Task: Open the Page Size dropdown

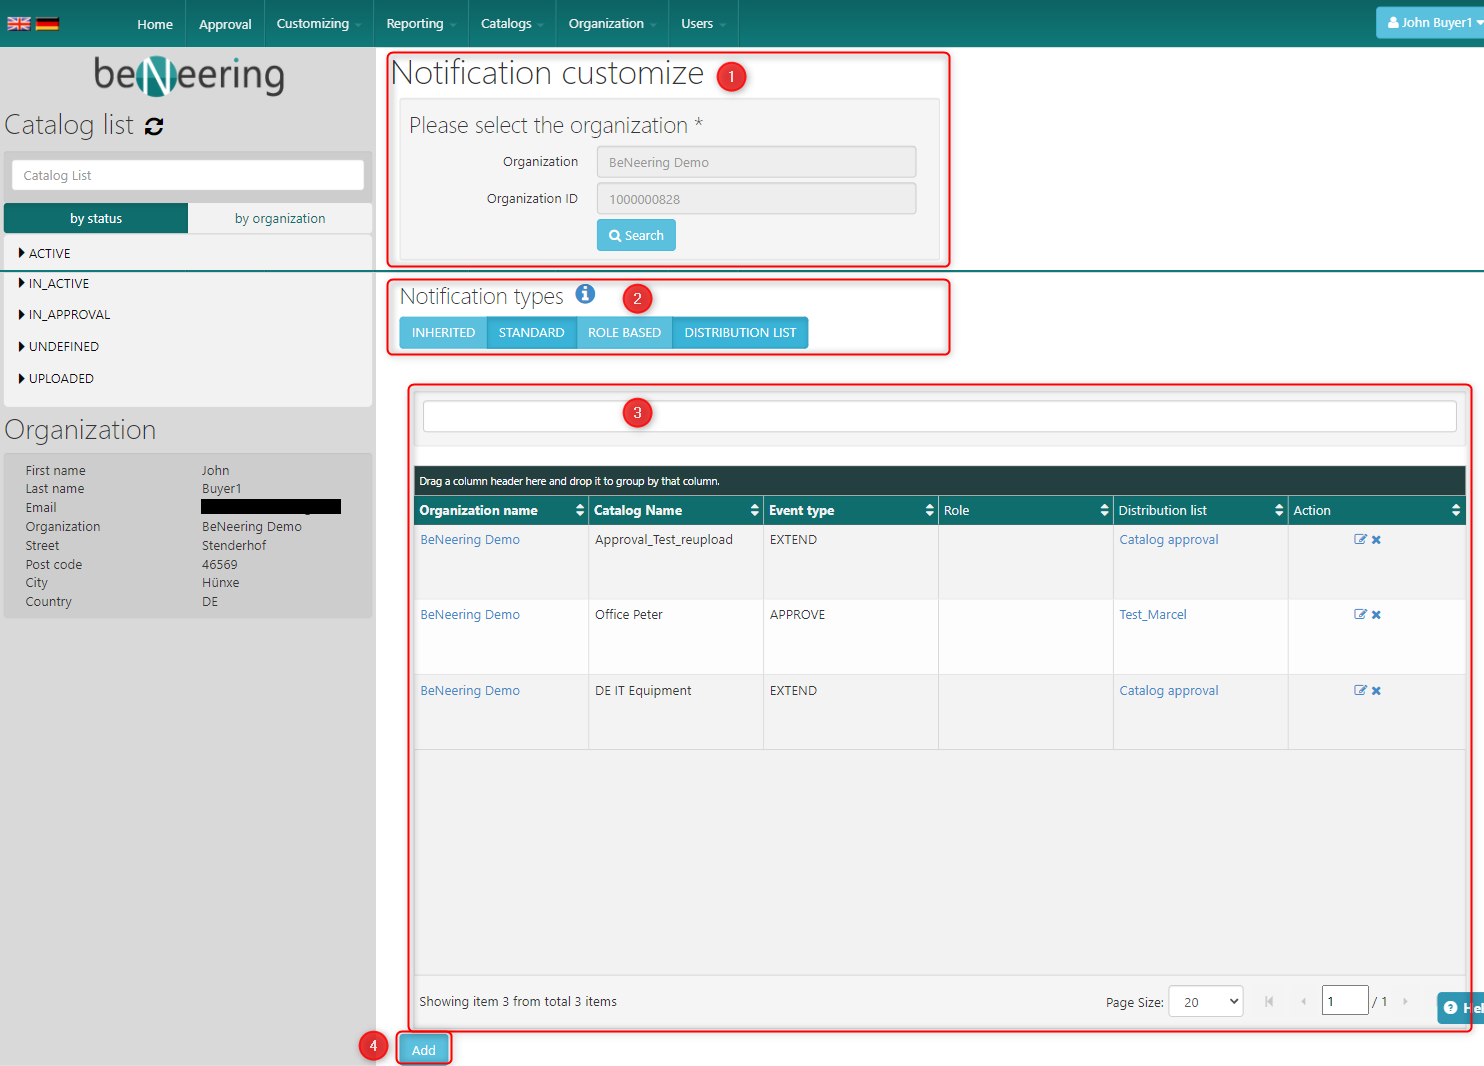Action: [x=1205, y=1002]
